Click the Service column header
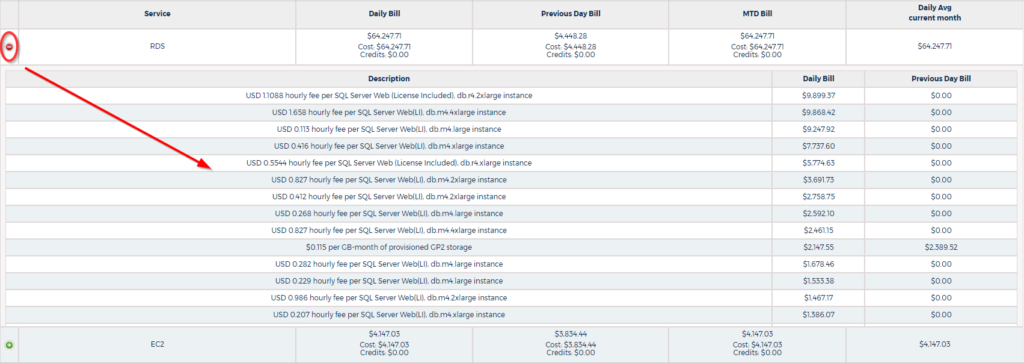 point(157,14)
